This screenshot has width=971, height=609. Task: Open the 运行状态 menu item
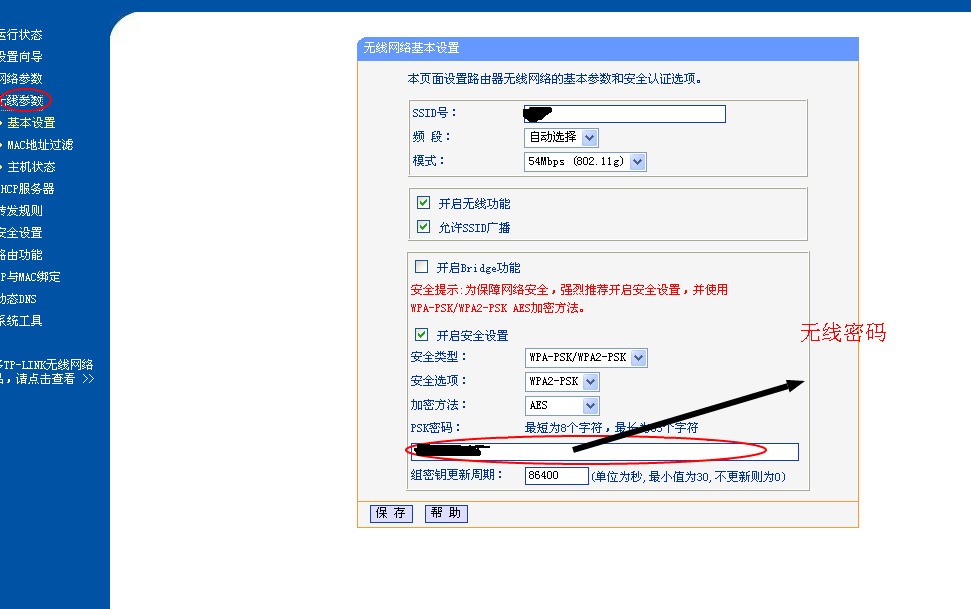(25, 33)
